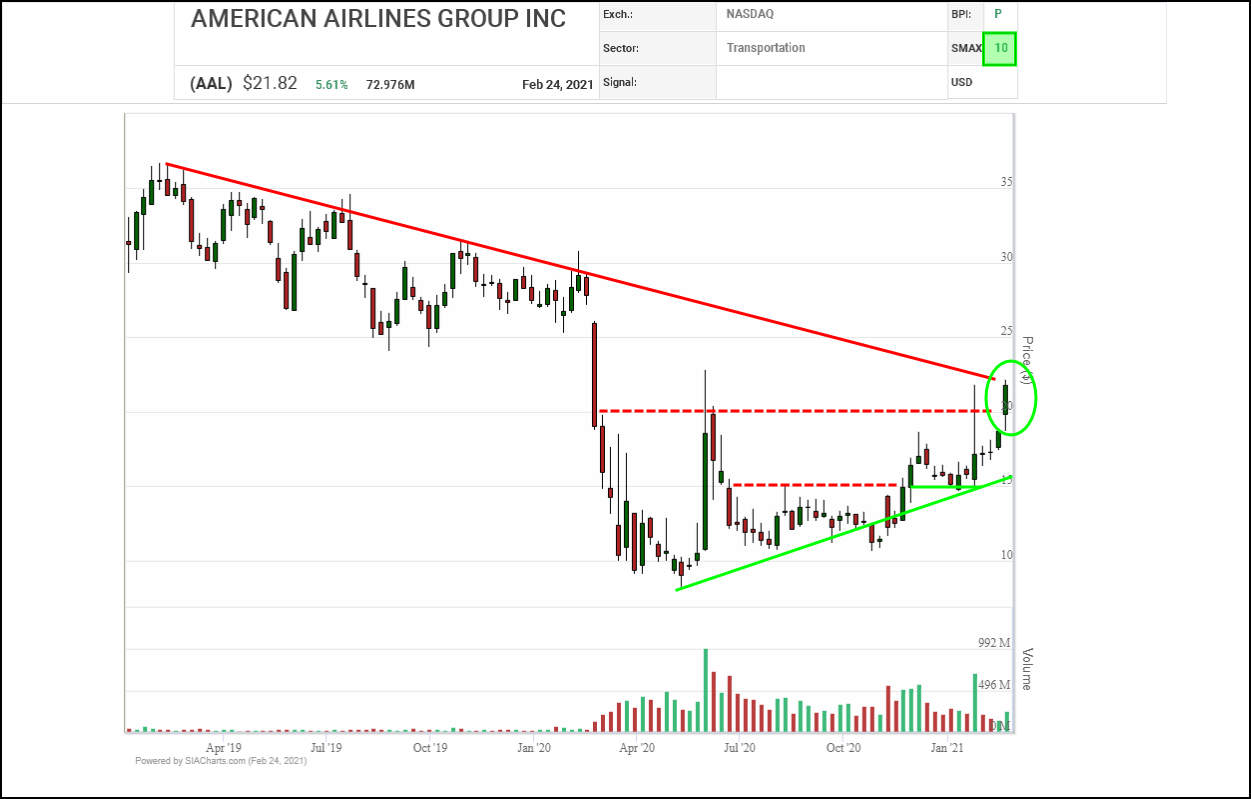Click the tallest green volume bar
This screenshot has width=1251, height=799.
coord(705,690)
